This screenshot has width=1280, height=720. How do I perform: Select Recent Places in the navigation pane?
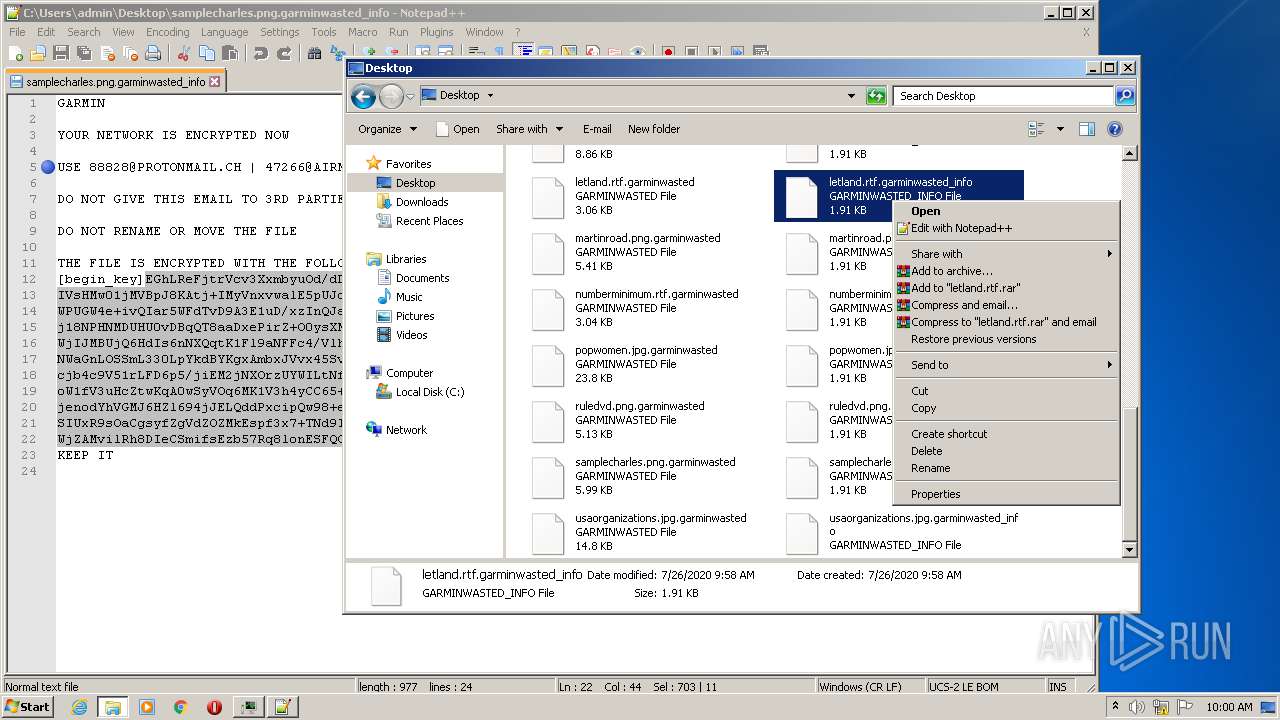420,221
